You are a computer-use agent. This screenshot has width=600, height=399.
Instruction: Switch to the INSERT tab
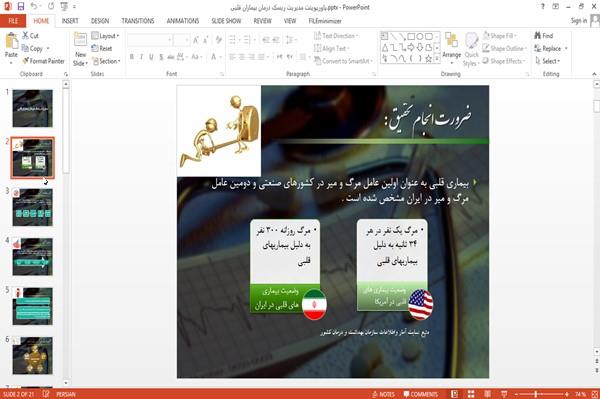click(x=70, y=21)
